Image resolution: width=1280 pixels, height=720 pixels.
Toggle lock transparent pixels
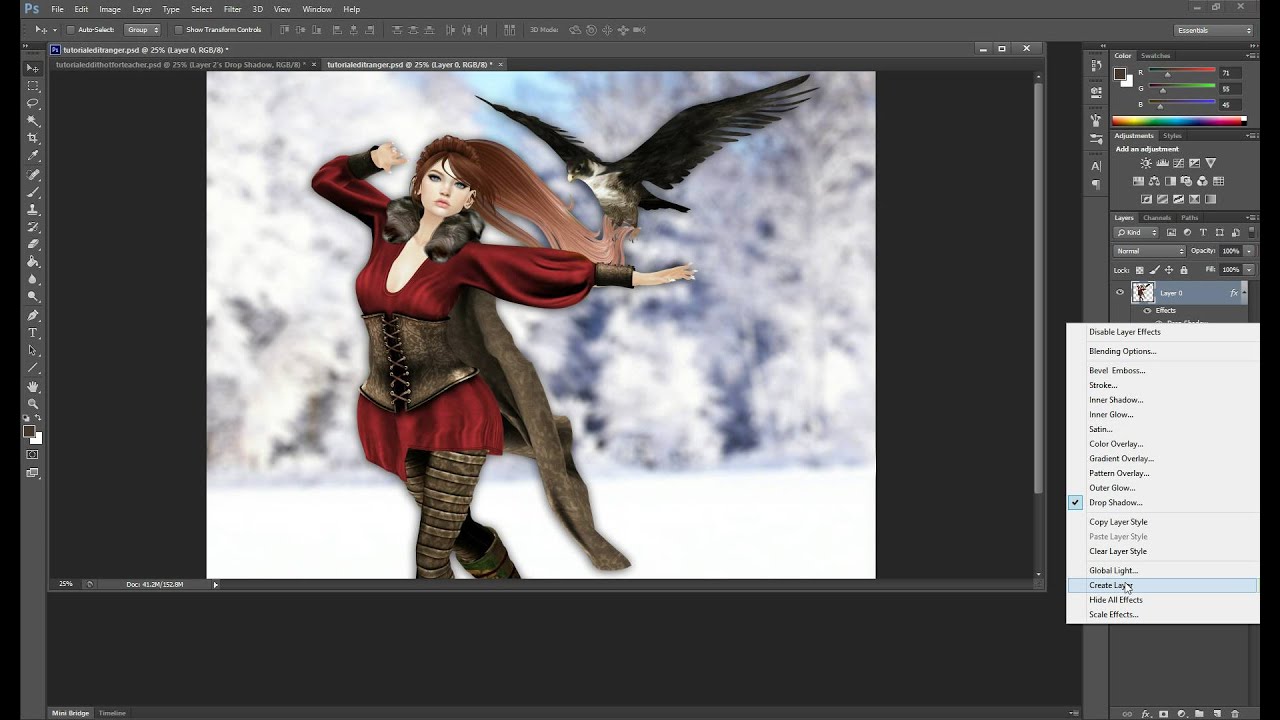pyautogui.click(x=1139, y=270)
